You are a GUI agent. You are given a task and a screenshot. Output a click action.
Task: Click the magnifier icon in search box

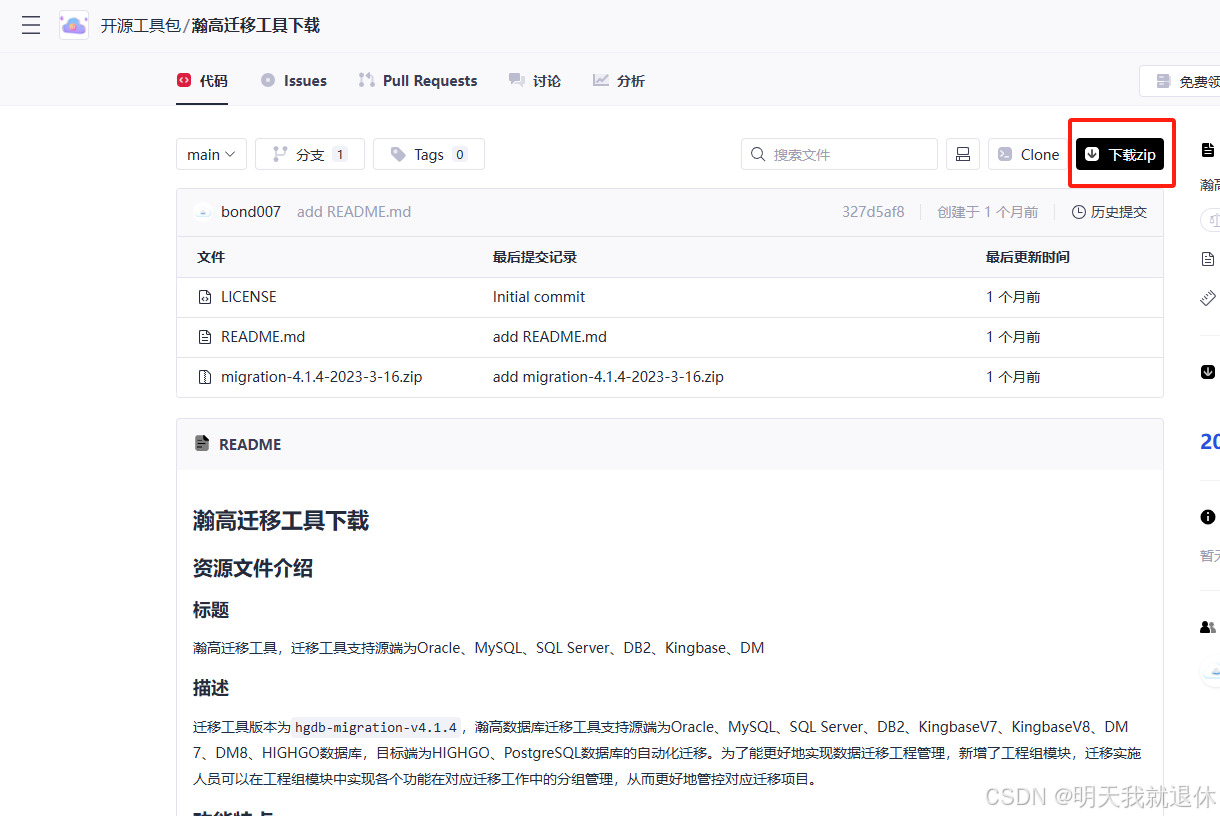759,154
